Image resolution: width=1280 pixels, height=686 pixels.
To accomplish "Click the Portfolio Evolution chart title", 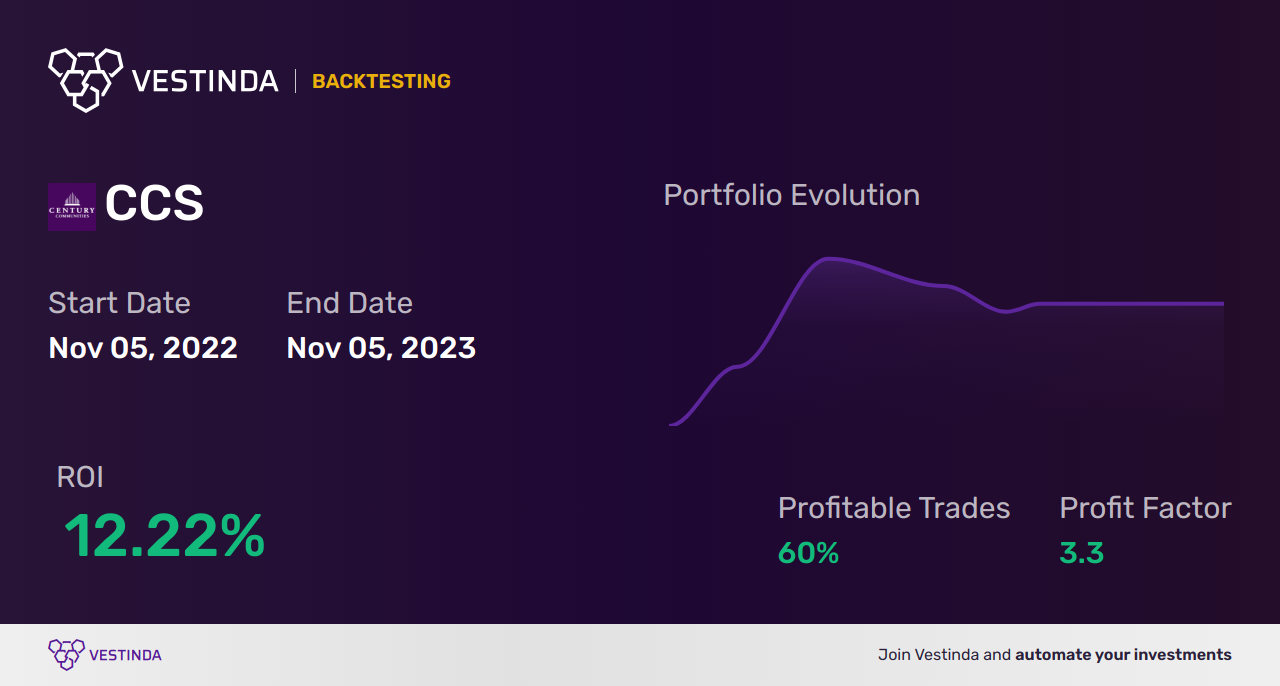I will pos(791,195).
